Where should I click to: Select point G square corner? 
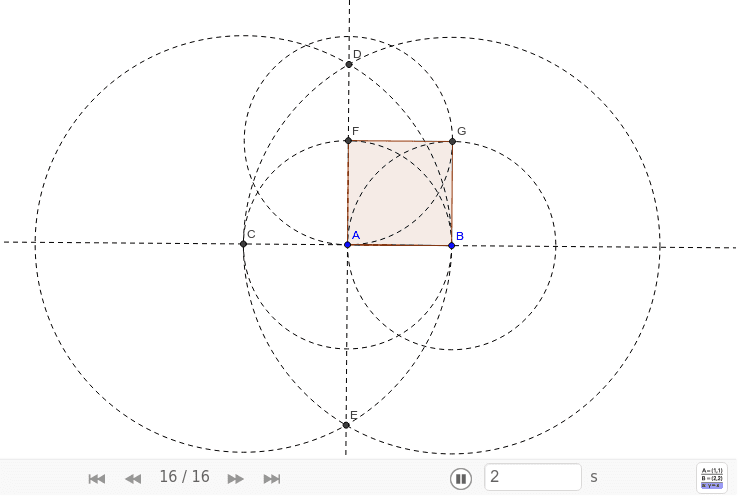[452, 141]
